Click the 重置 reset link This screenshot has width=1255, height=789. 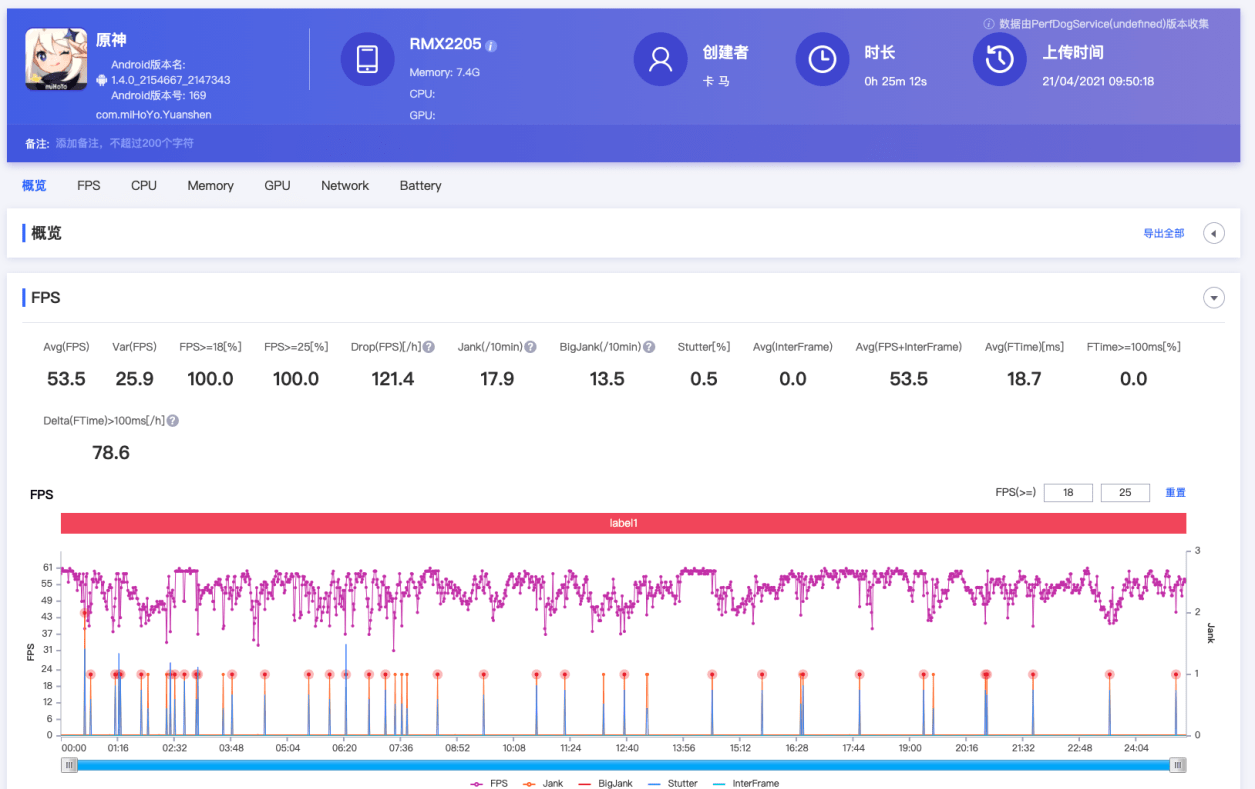point(1176,493)
